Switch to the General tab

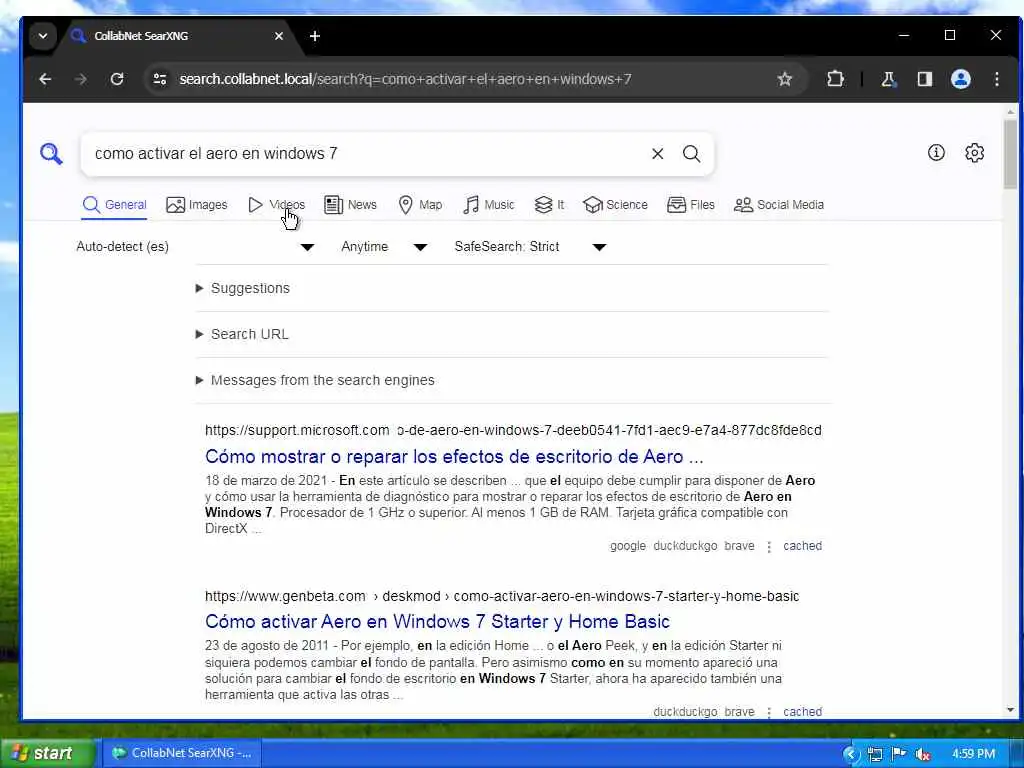[x=114, y=205]
